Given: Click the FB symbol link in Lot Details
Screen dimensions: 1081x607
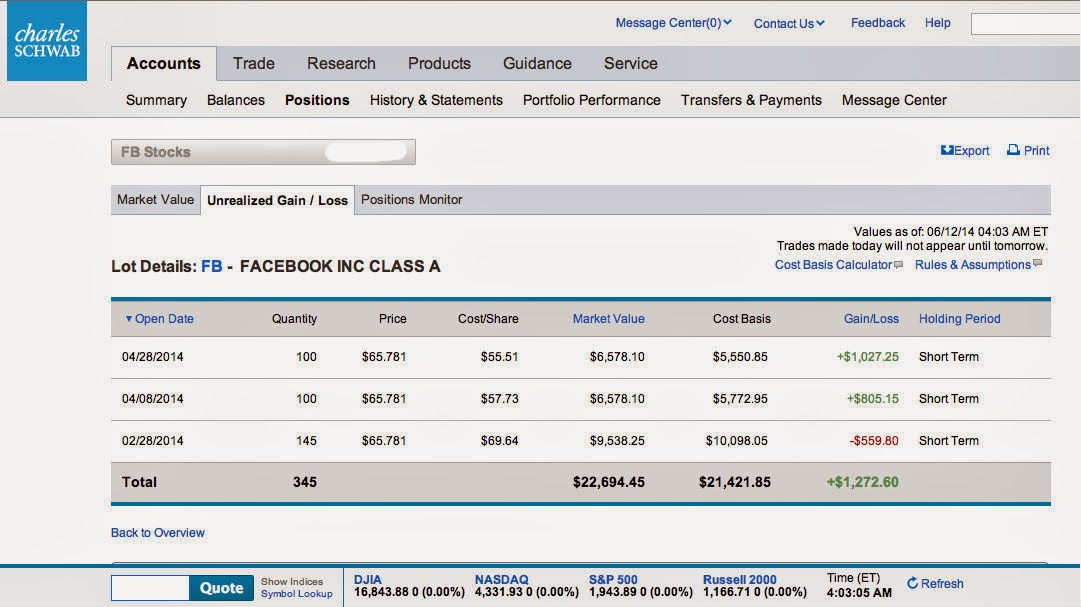Looking at the screenshot, I should tap(212, 266).
